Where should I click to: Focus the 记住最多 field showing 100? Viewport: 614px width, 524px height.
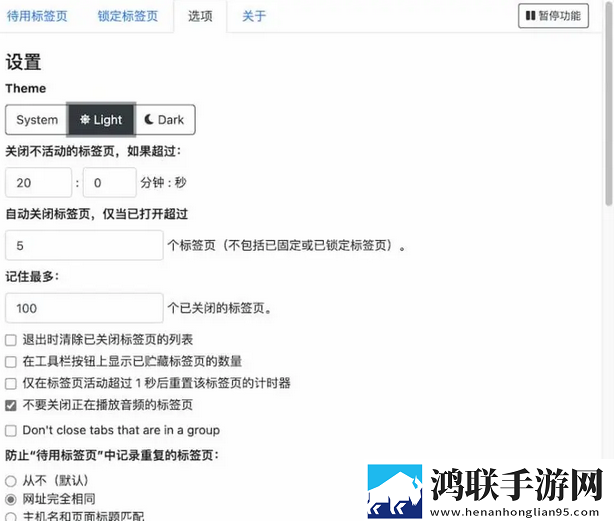click(84, 308)
